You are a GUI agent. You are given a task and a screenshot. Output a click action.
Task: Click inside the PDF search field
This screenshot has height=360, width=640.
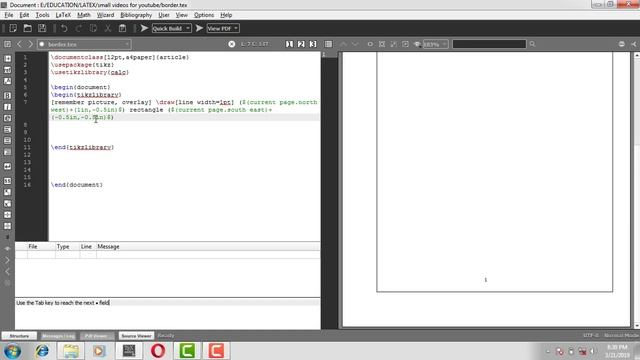(489, 44)
